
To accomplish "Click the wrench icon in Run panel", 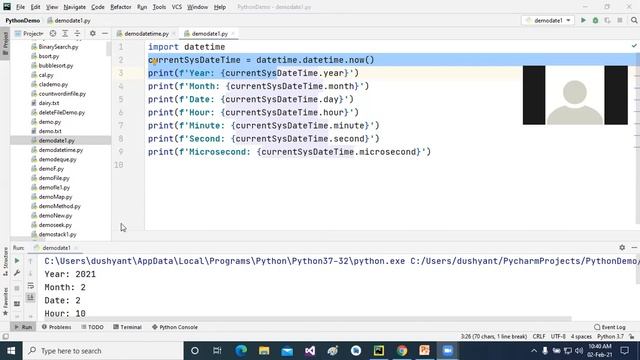I will tap(17, 273).
